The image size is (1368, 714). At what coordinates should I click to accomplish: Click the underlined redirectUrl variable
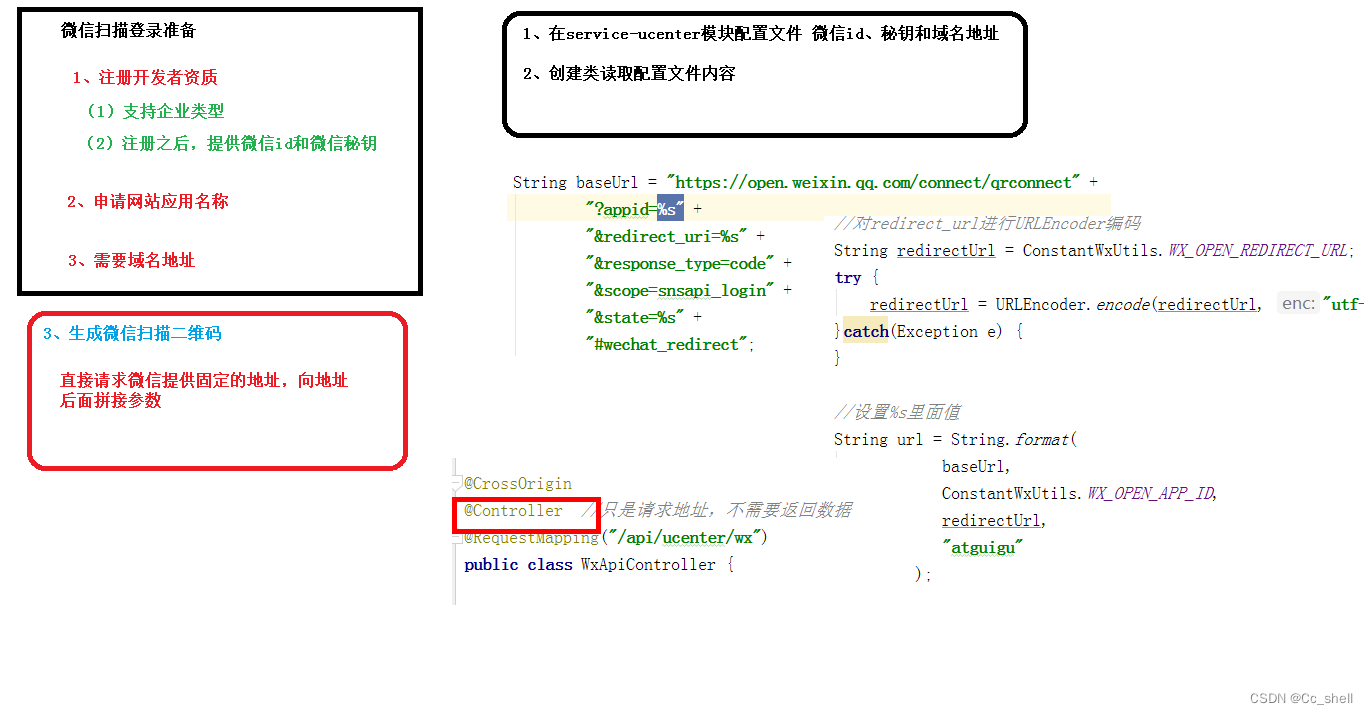(x=918, y=303)
